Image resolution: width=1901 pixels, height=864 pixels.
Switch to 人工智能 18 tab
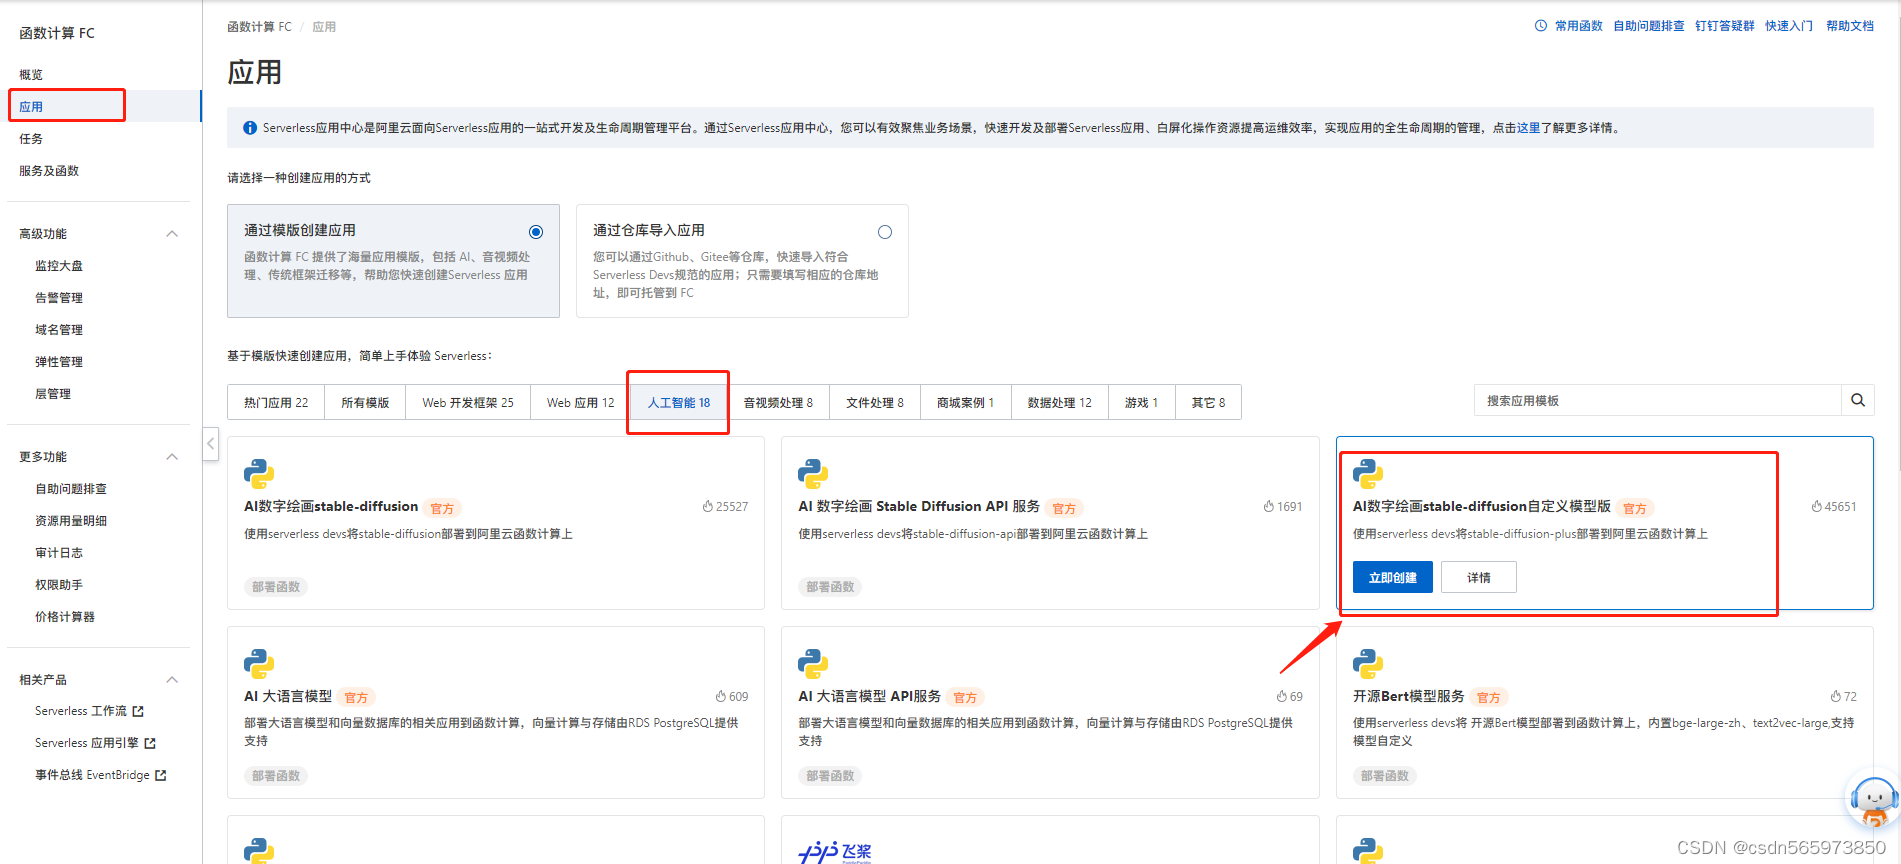click(x=679, y=402)
